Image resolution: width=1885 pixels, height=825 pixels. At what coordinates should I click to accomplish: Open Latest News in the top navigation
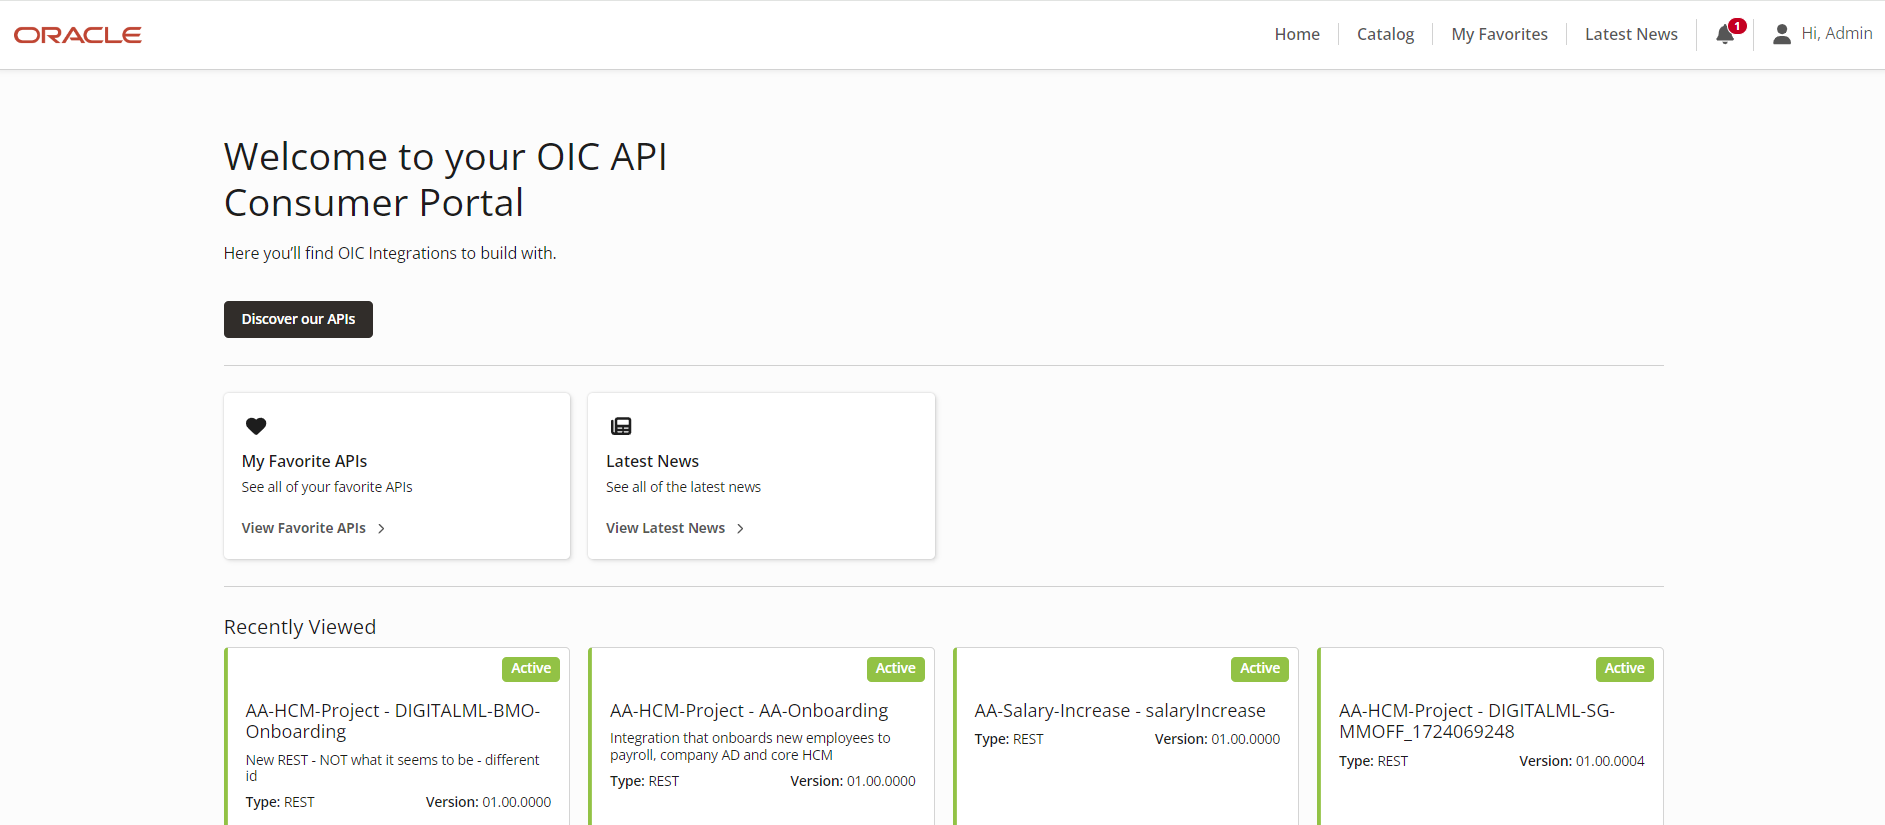tap(1631, 34)
